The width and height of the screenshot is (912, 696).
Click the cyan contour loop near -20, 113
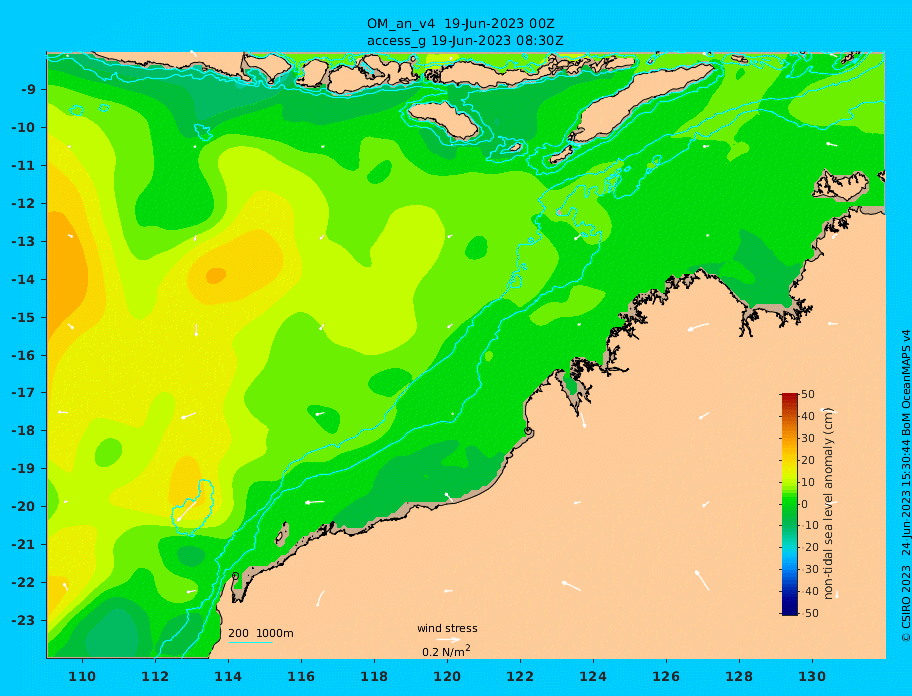[x=193, y=507]
